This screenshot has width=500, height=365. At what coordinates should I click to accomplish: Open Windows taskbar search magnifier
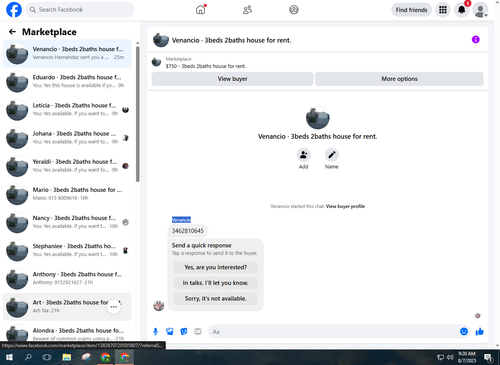(28, 357)
